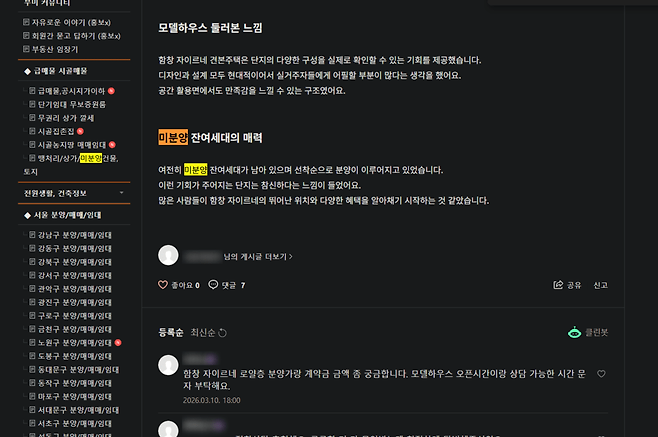Click the 미분양 잔여세대의 매력 heading
658x437 pixels.
pyautogui.click(x=210, y=137)
